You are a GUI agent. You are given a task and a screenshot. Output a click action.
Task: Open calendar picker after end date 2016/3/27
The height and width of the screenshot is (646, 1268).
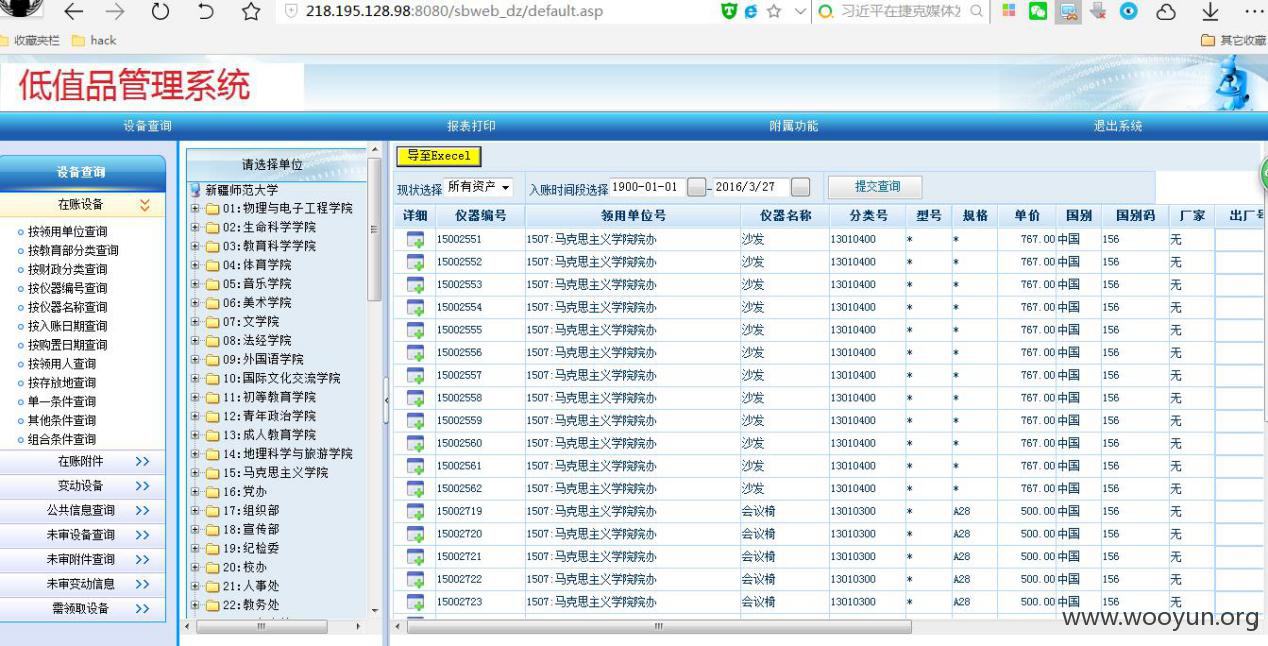click(801, 187)
